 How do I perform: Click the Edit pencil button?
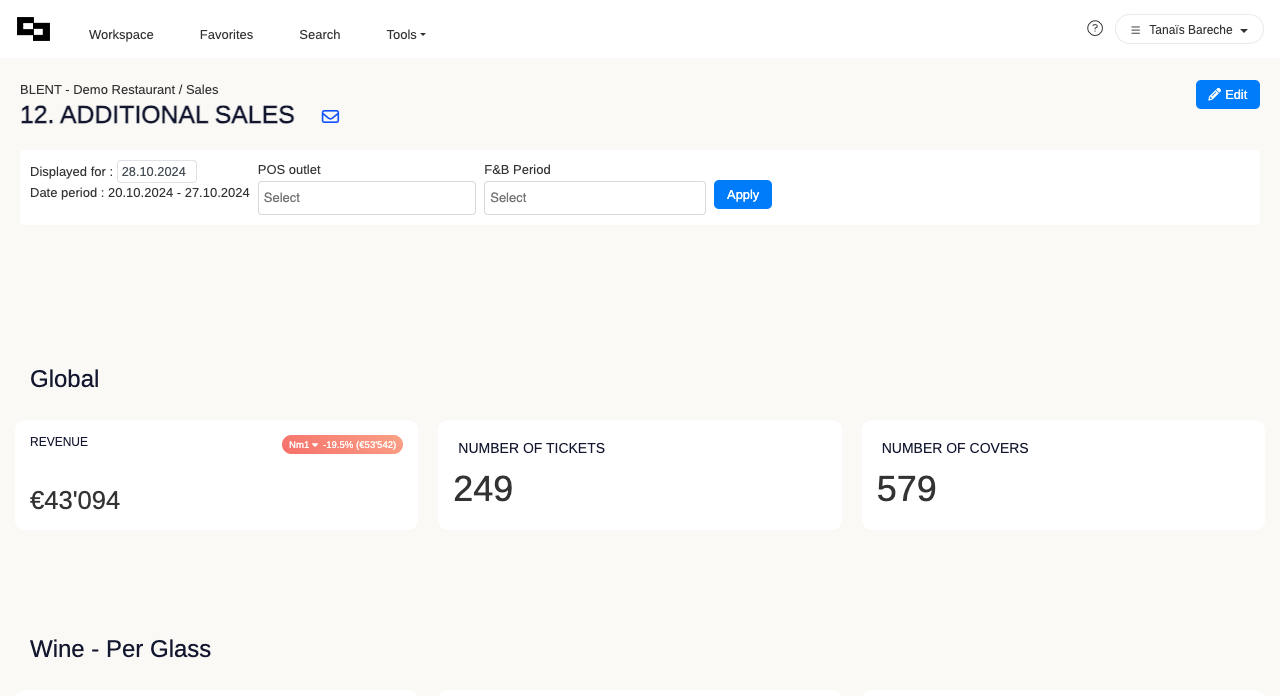(1227, 95)
